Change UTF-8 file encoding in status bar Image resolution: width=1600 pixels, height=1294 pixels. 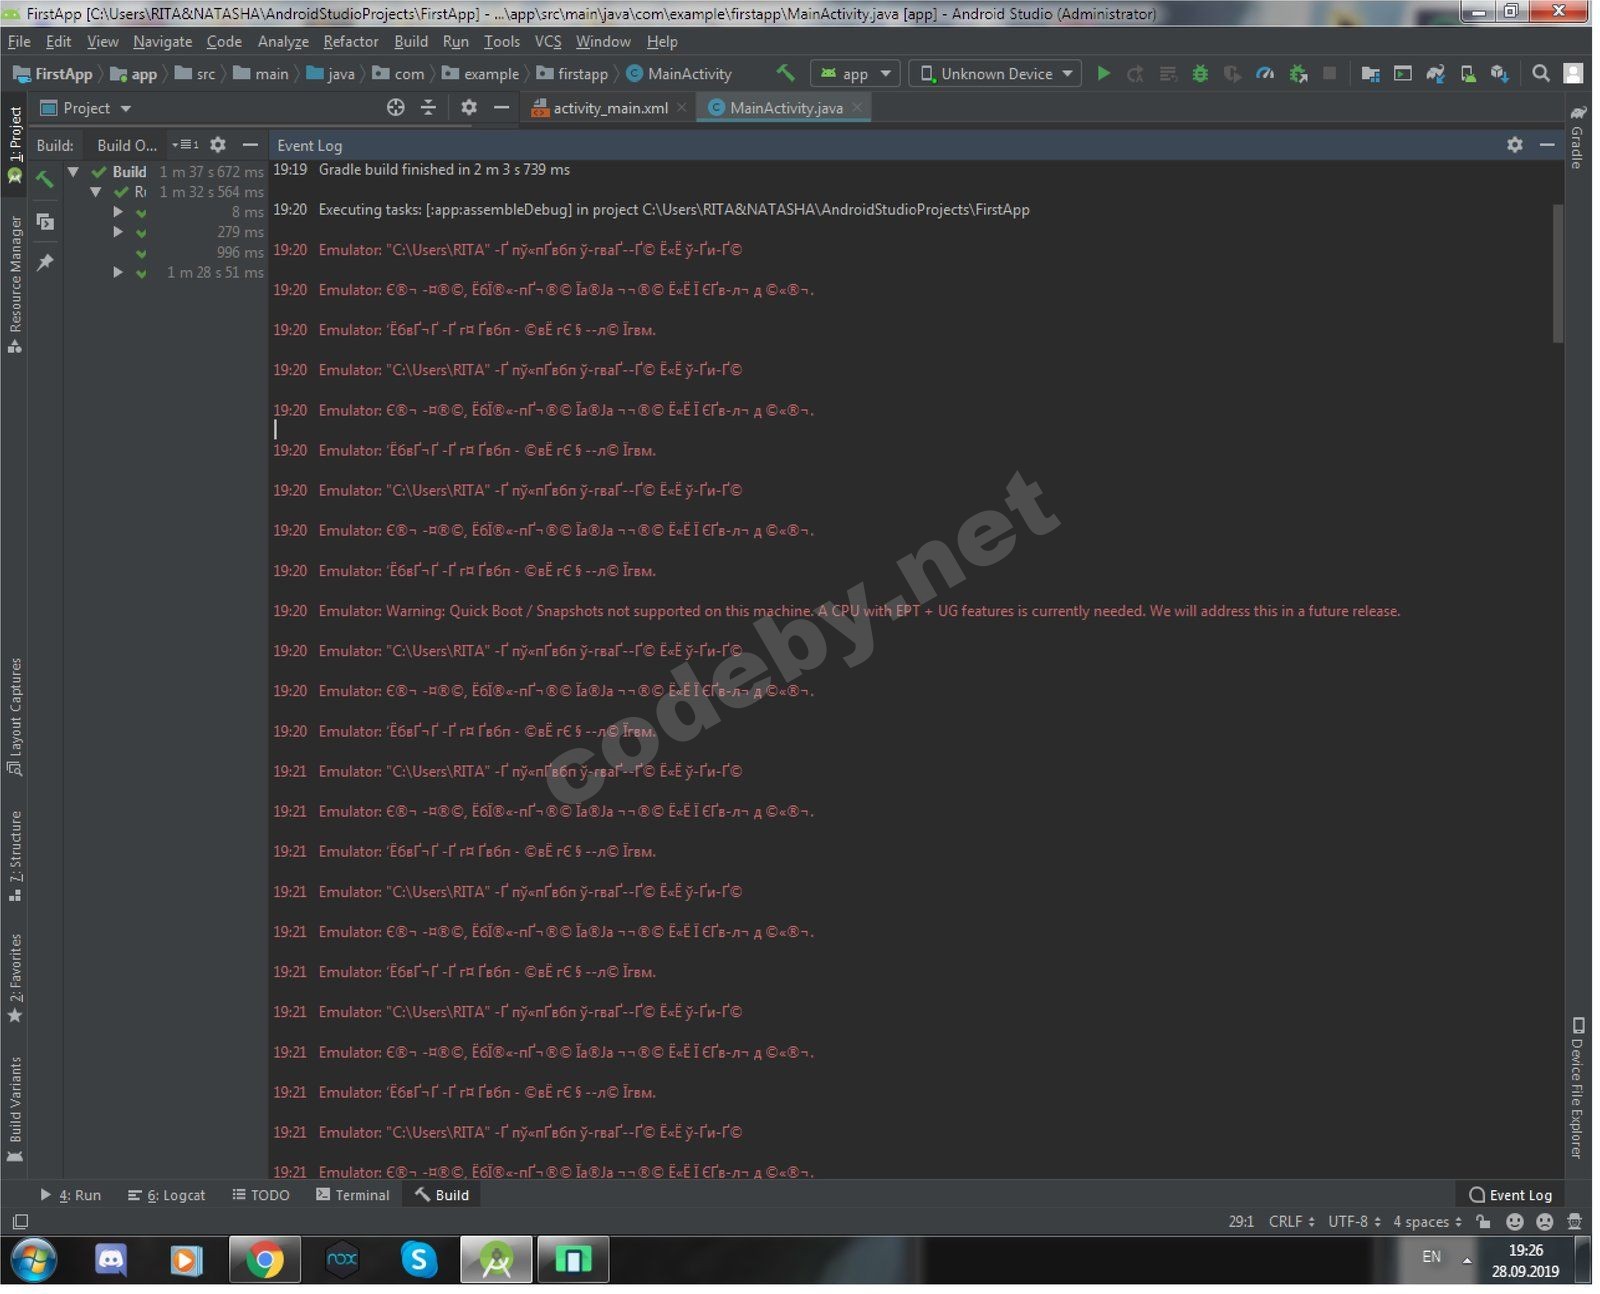[1354, 1222]
